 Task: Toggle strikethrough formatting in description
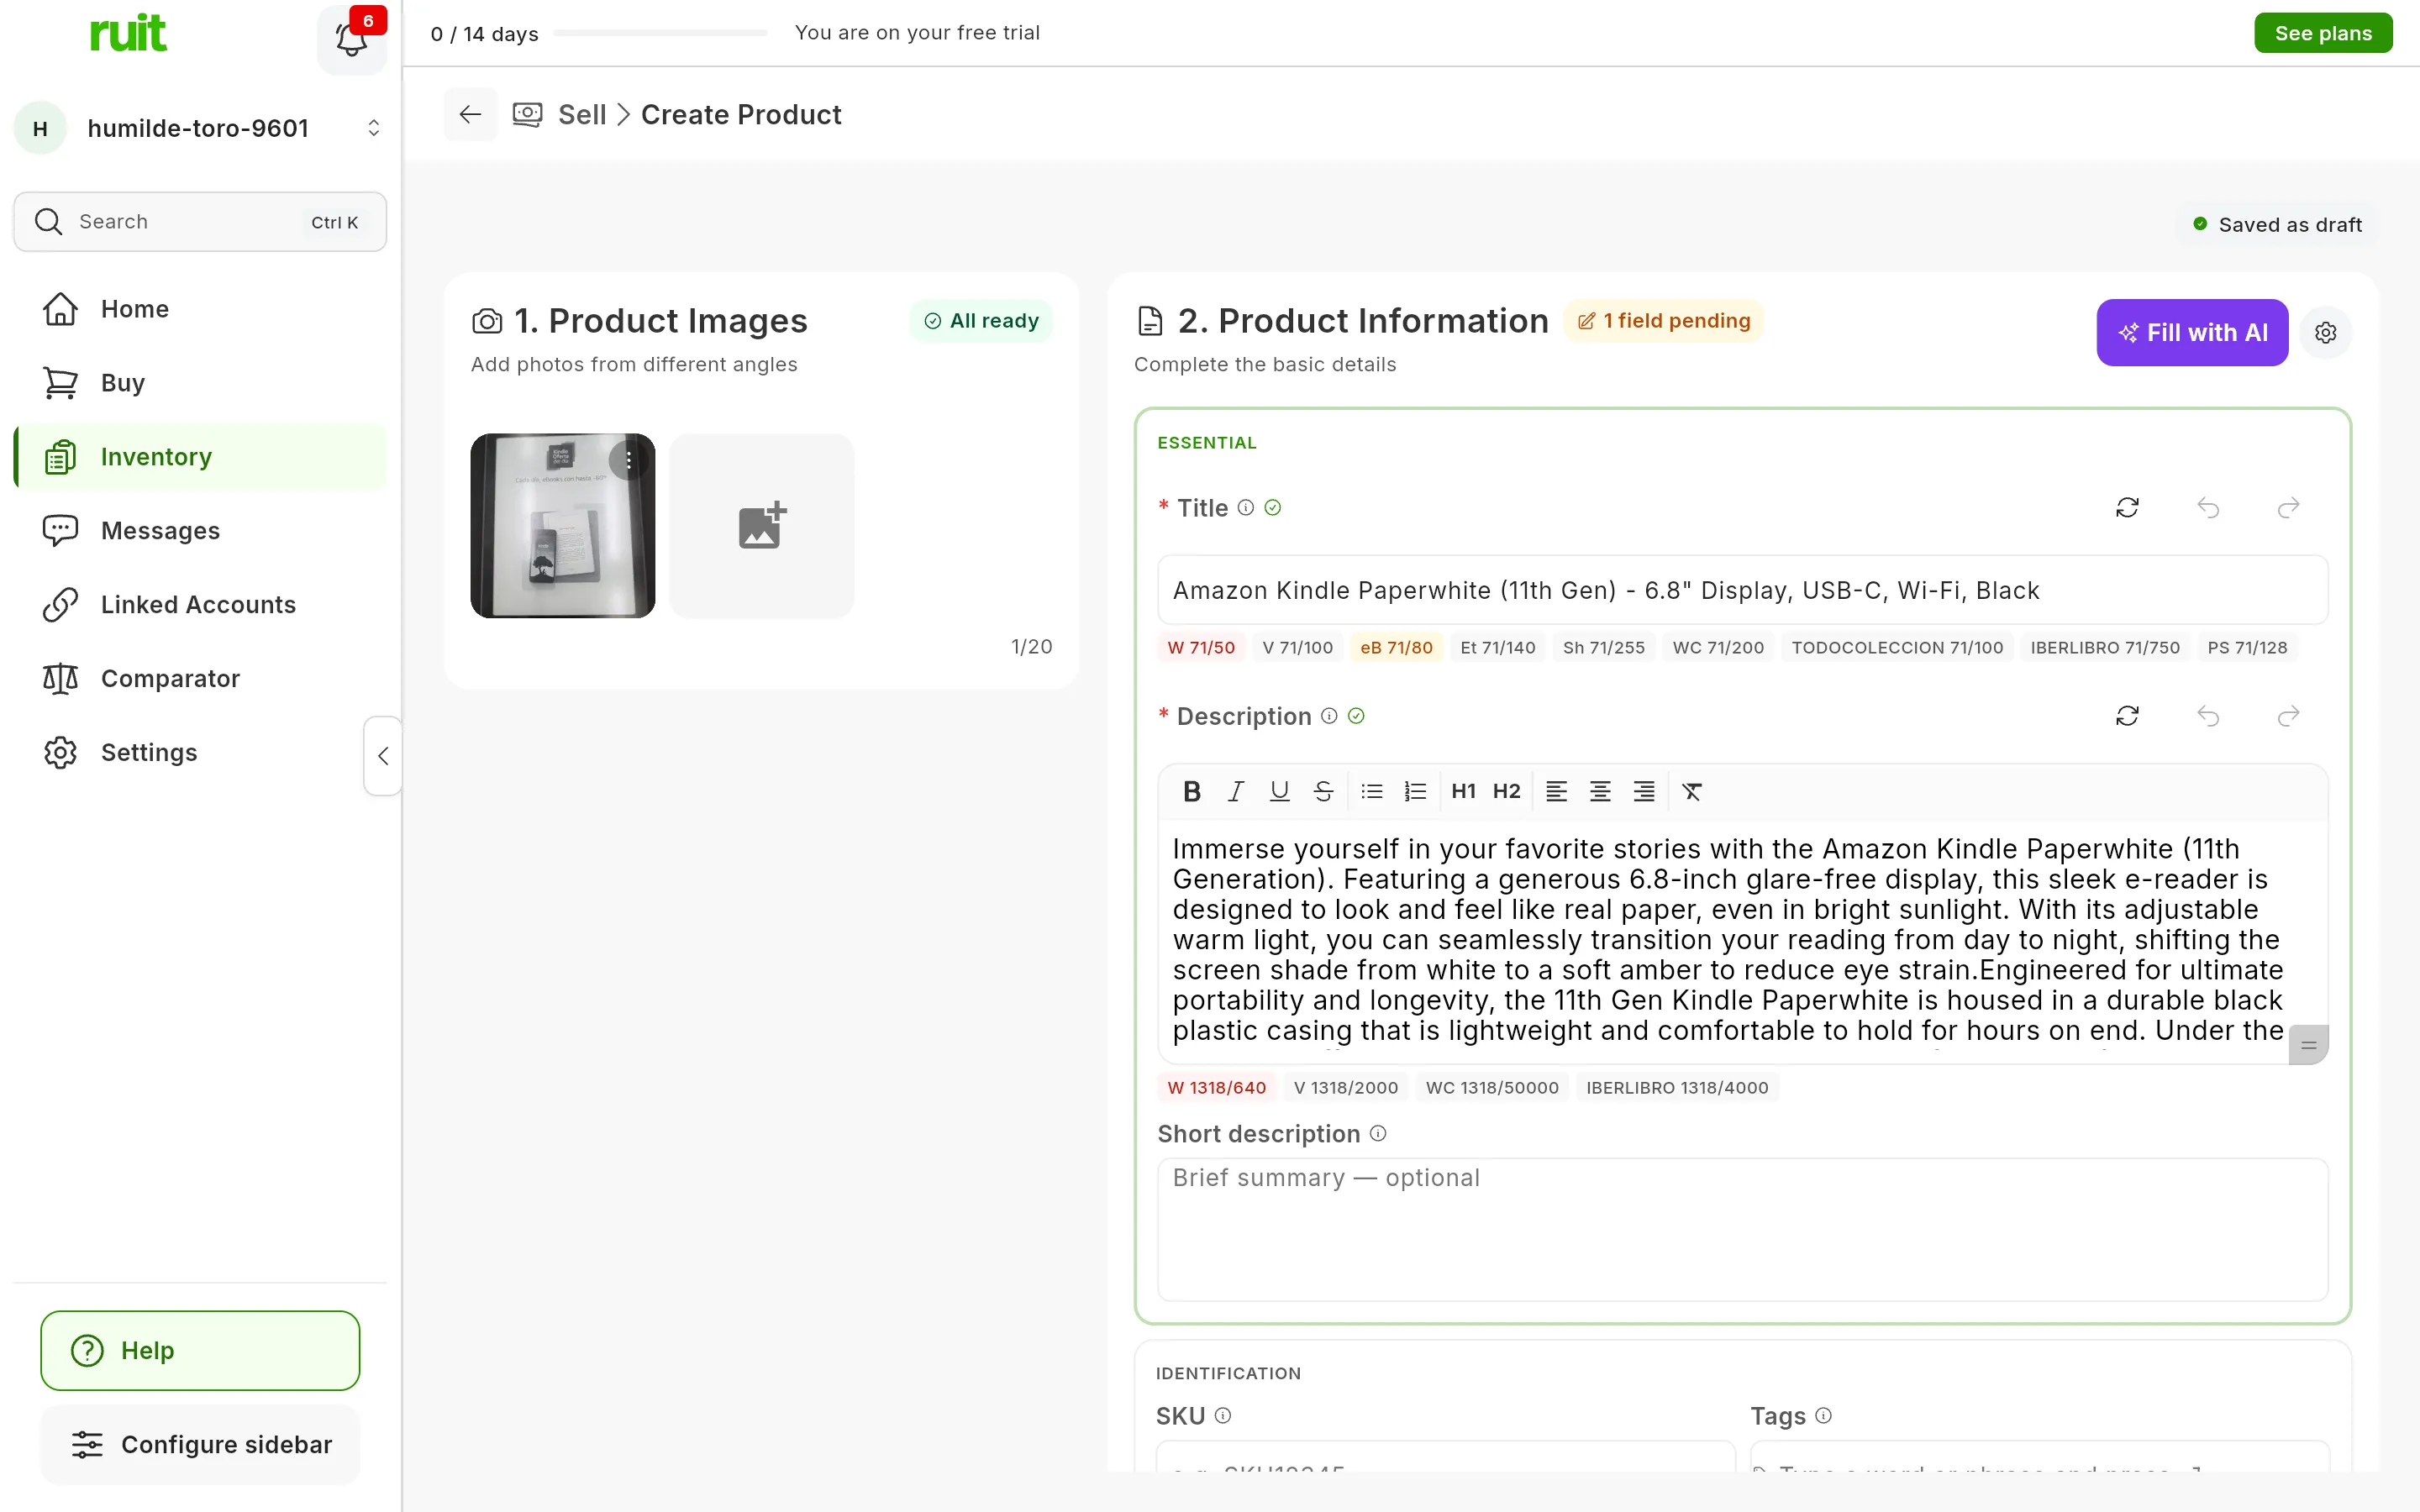[x=1323, y=792]
